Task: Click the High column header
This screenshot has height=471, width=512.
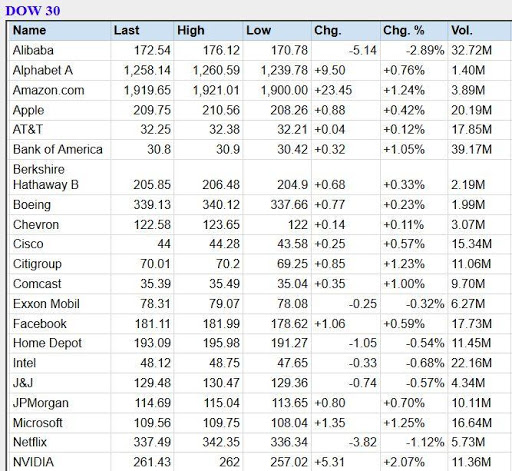Action: [x=190, y=30]
